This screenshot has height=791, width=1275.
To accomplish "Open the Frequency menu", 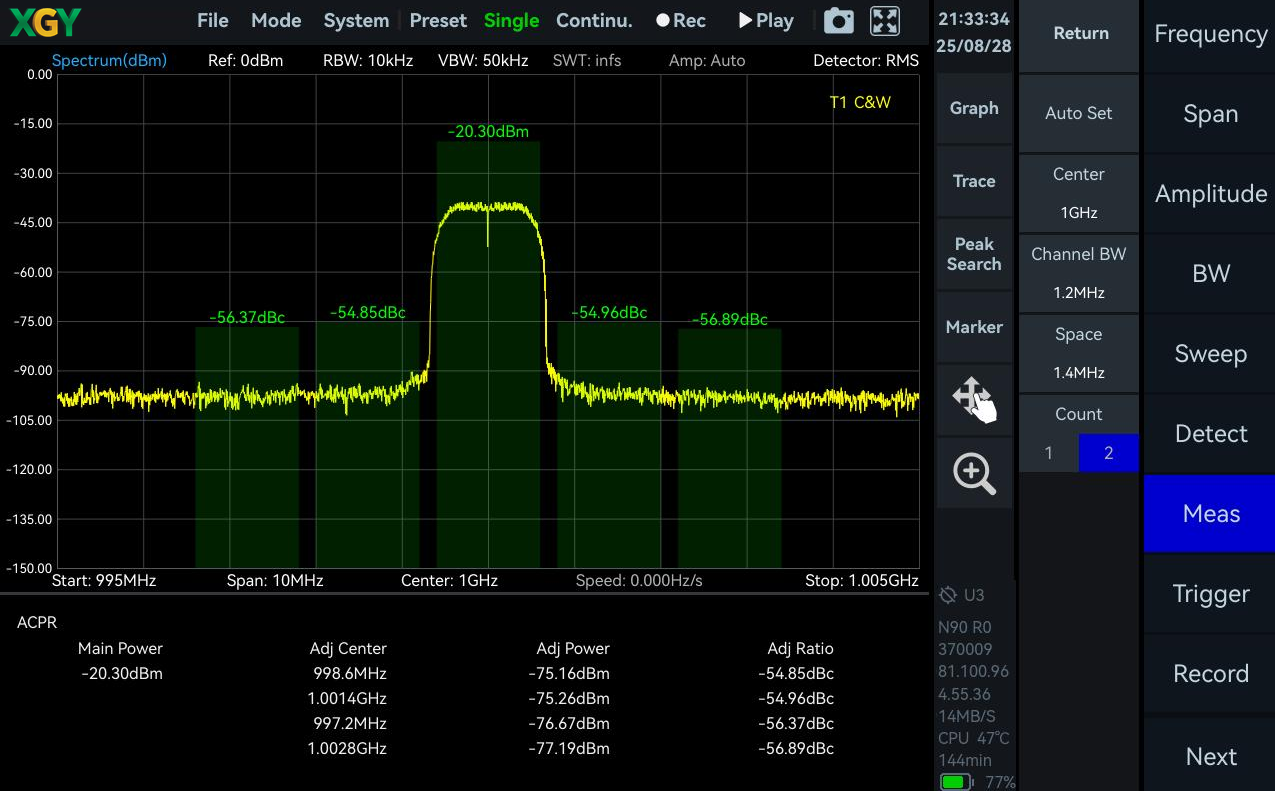I will tap(1210, 34).
